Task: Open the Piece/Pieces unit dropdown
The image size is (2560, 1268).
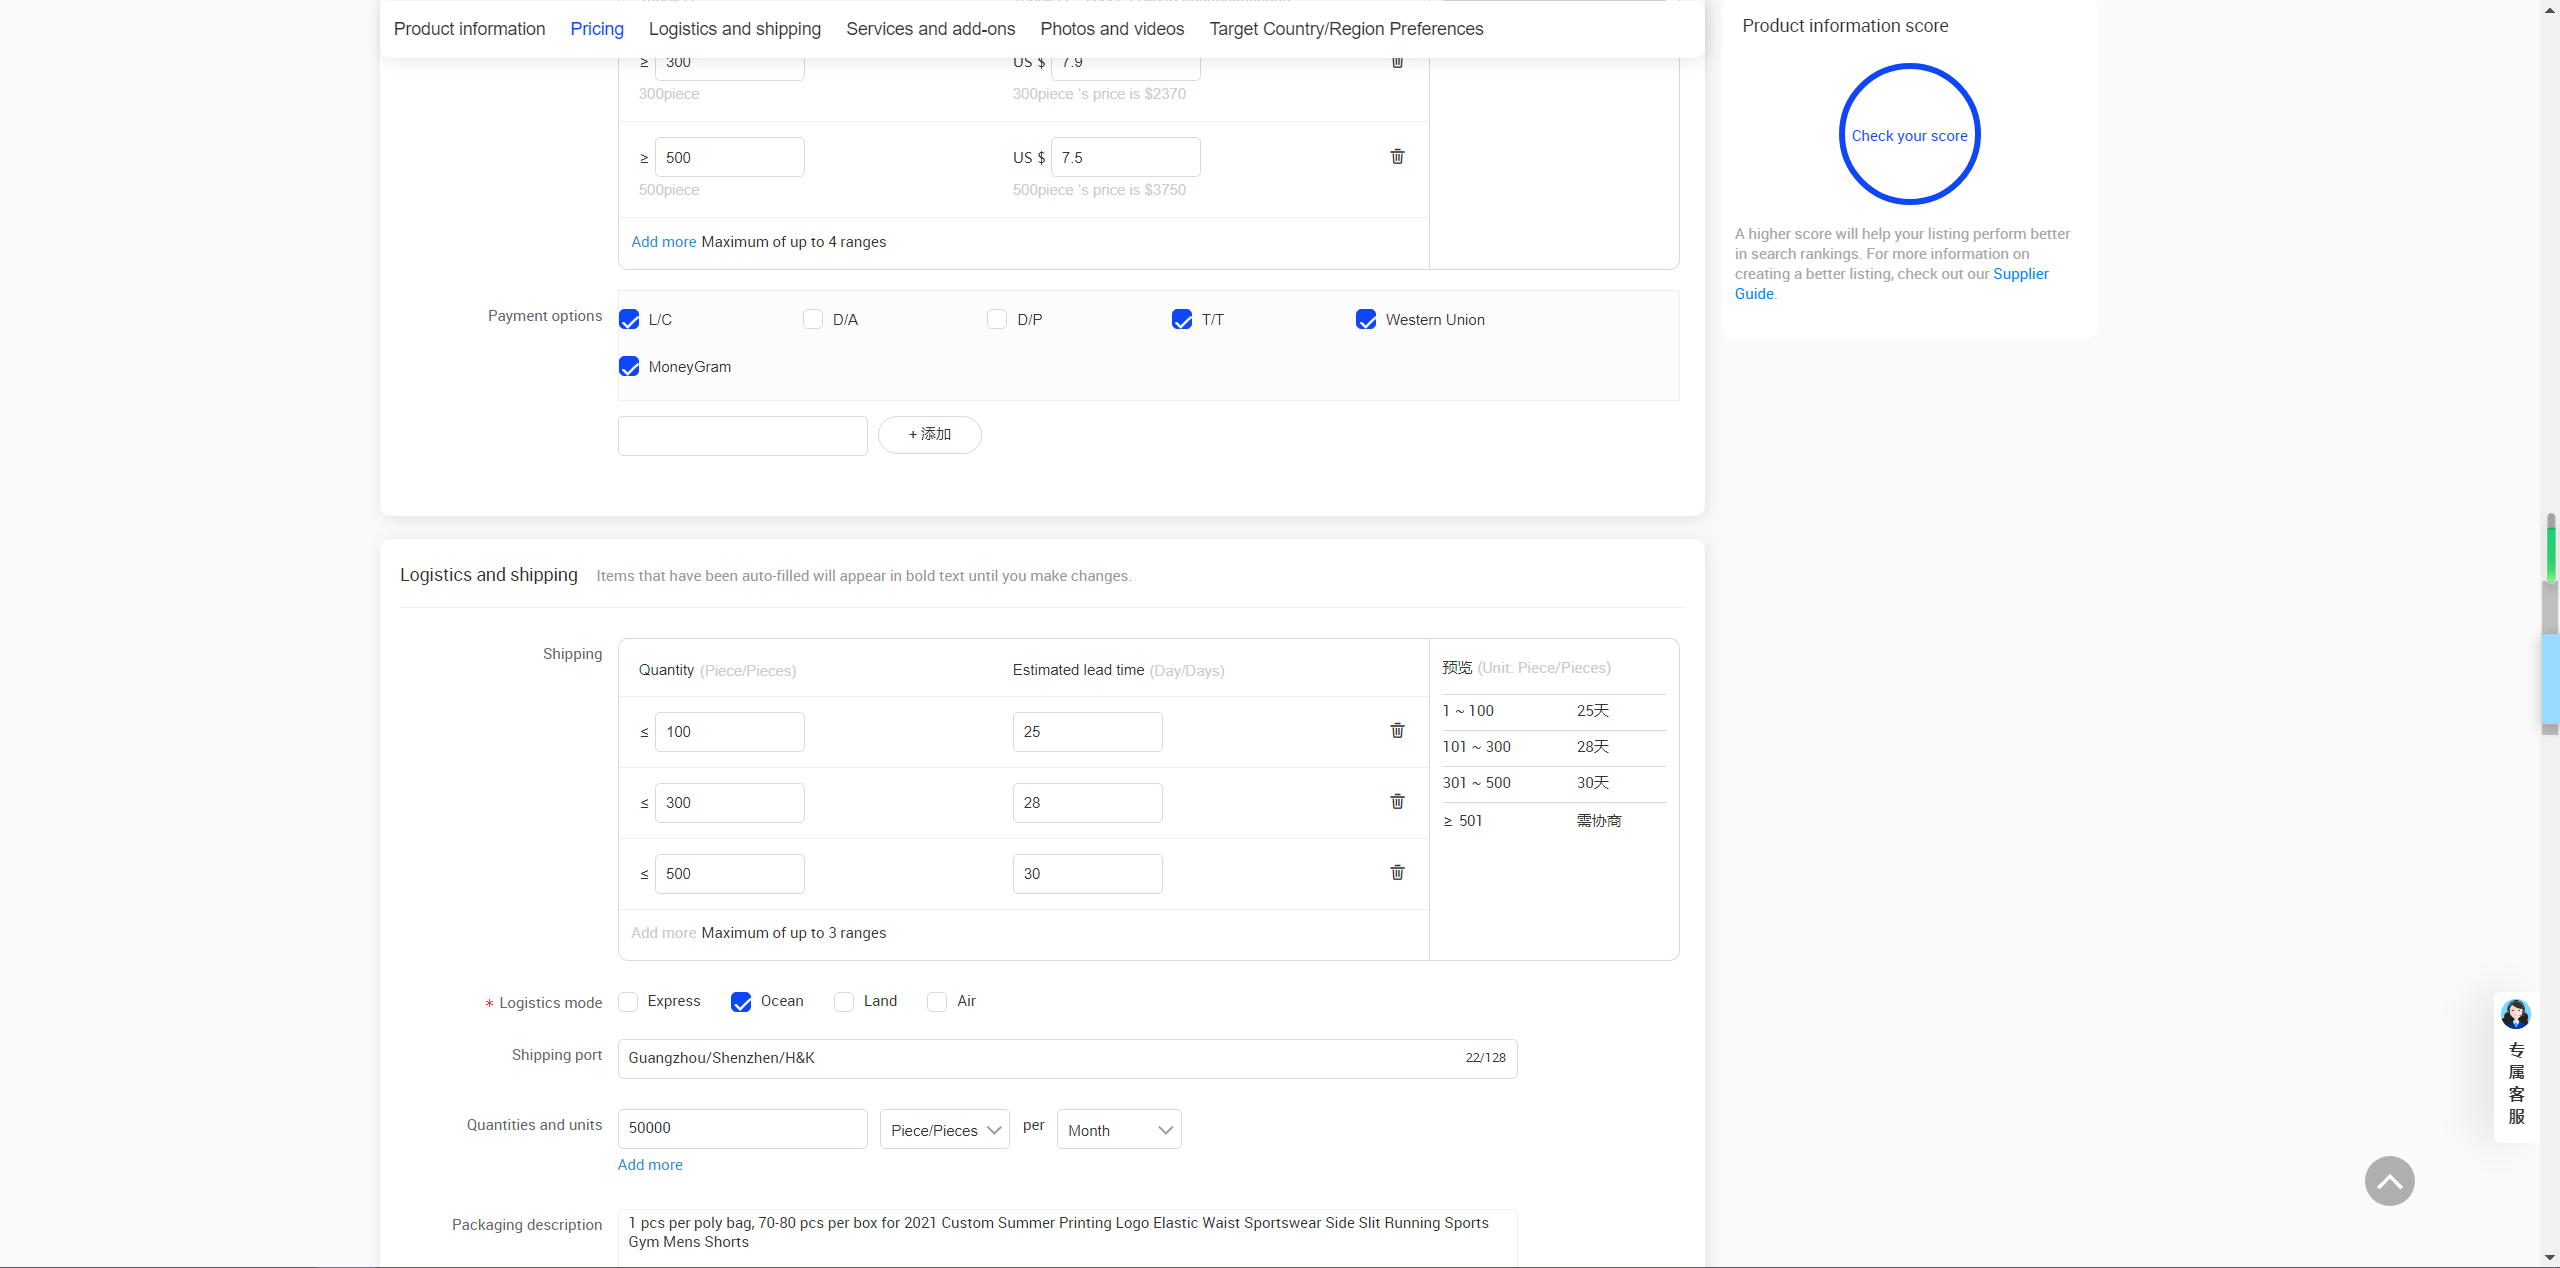Action: (944, 1130)
